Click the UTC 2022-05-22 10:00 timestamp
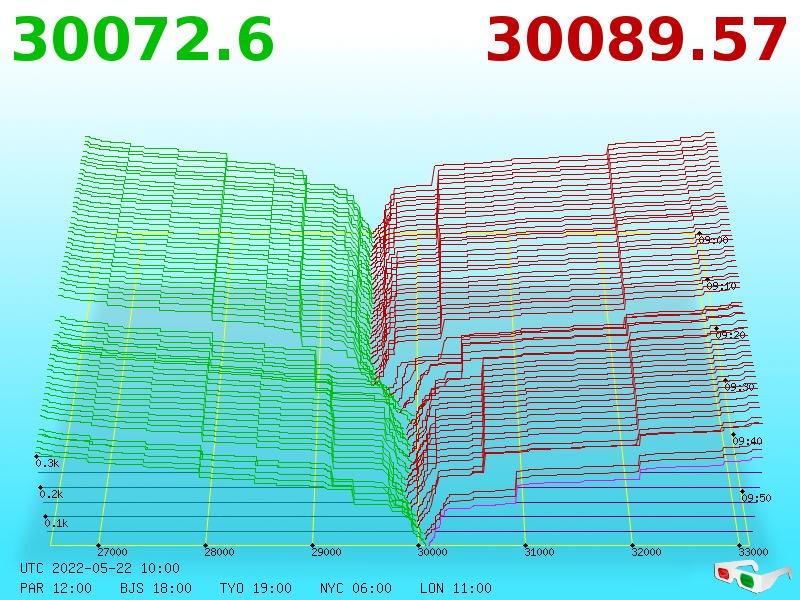800x600 pixels. tap(100, 568)
